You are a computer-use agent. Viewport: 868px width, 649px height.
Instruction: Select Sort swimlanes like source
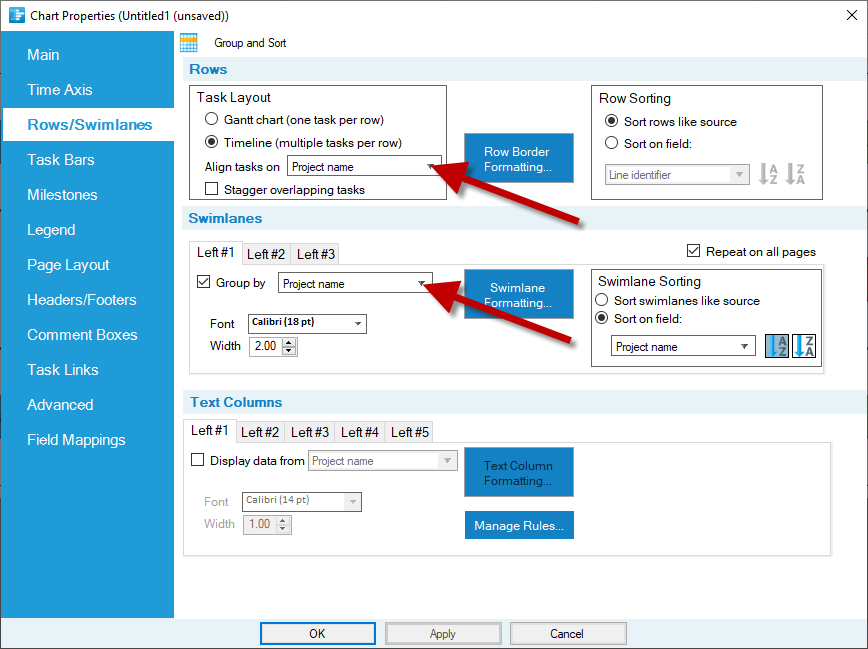601,300
